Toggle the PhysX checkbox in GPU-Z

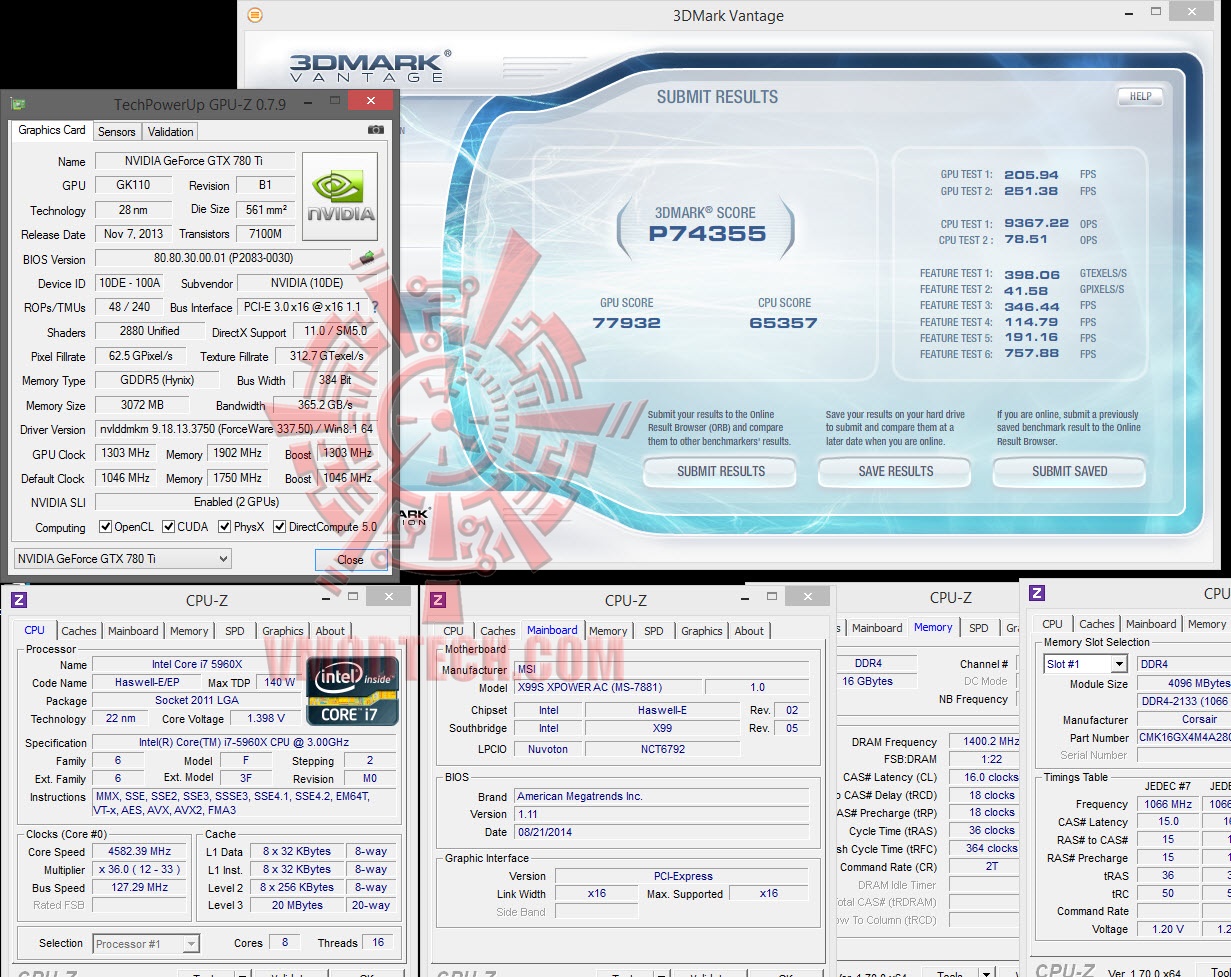point(225,527)
